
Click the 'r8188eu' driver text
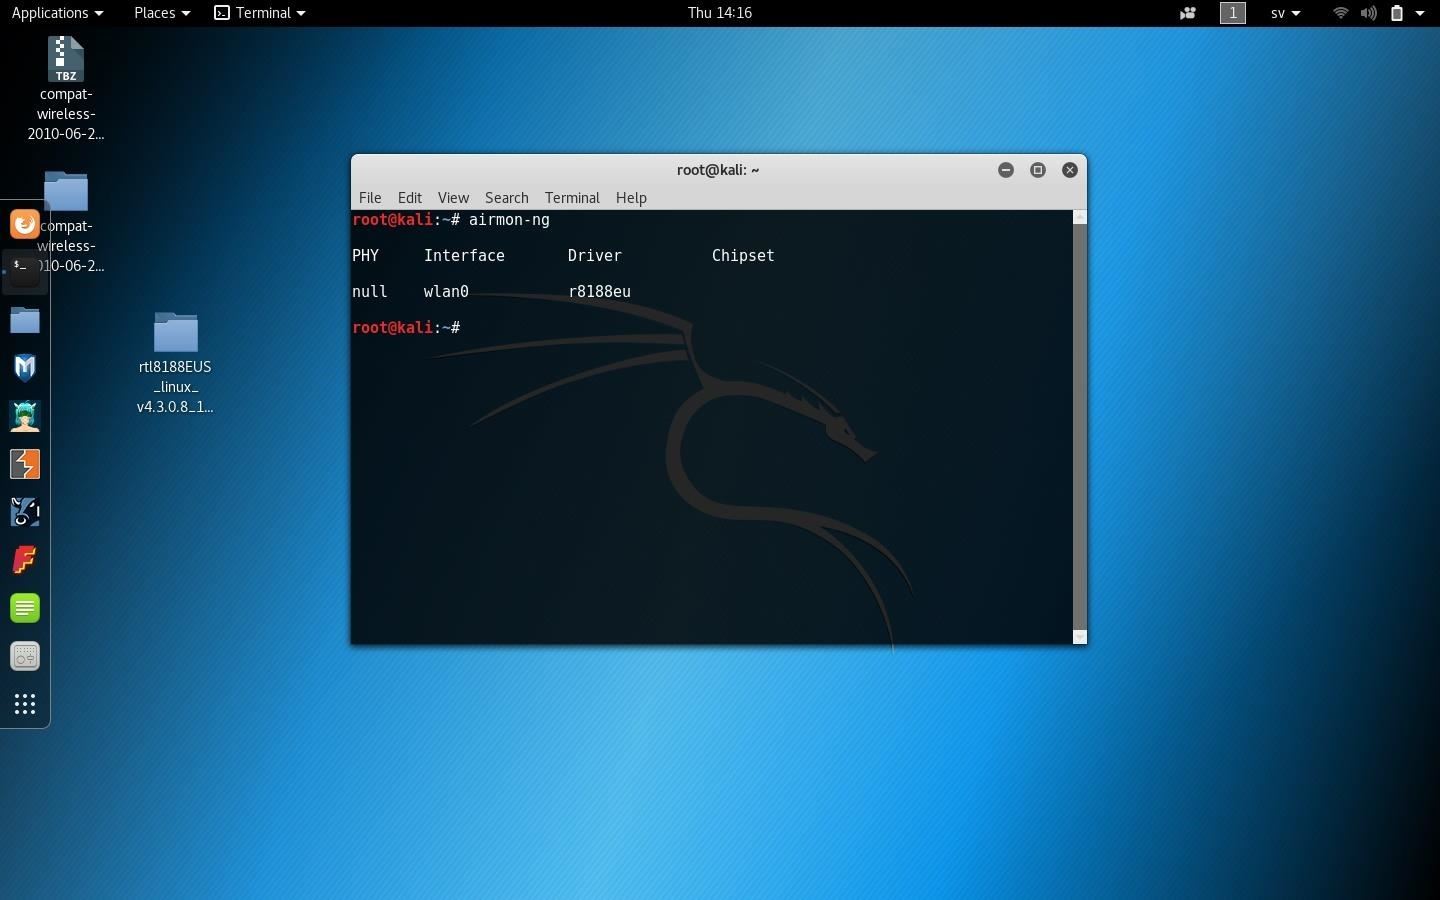[599, 292]
